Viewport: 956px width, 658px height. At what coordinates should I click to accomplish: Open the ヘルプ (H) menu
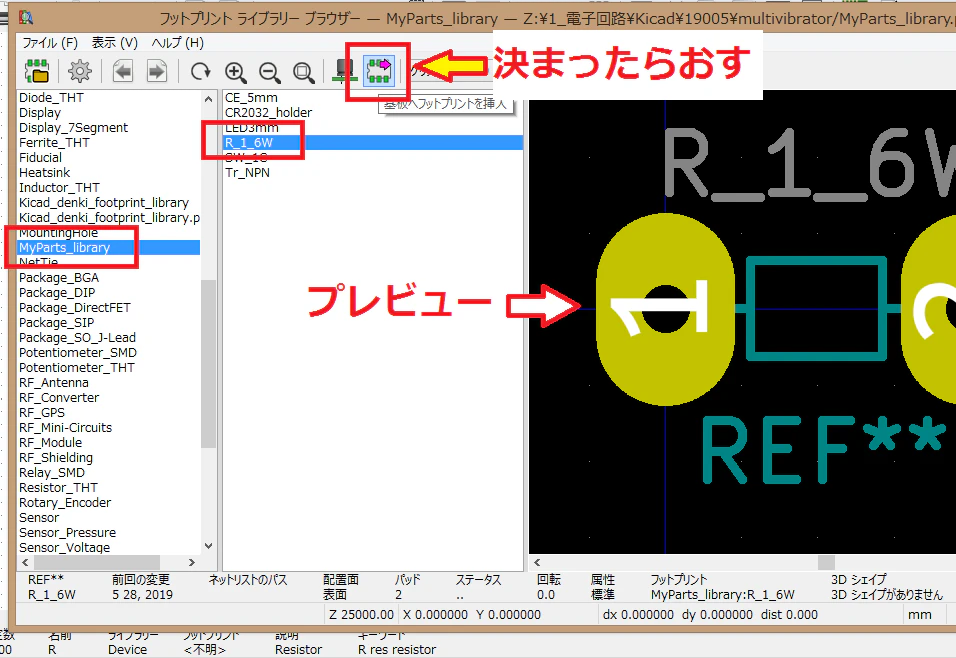(177, 43)
